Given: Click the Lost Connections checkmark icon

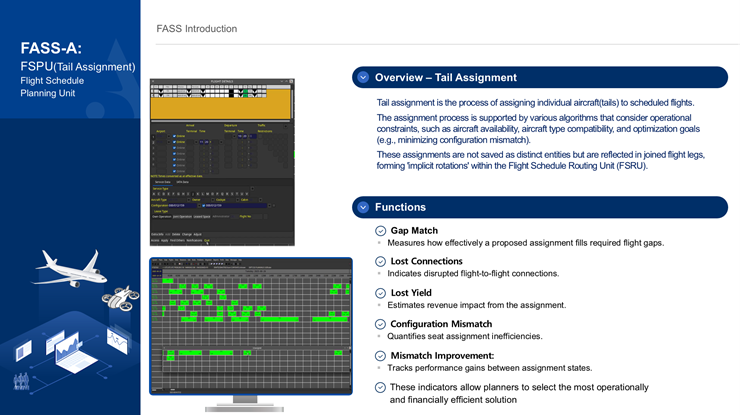Looking at the screenshot, I should pyautogui.click(x=380, y=262).
